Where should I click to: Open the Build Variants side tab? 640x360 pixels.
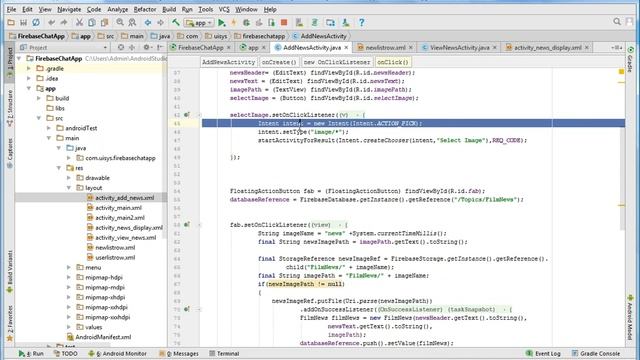point(10,271)
